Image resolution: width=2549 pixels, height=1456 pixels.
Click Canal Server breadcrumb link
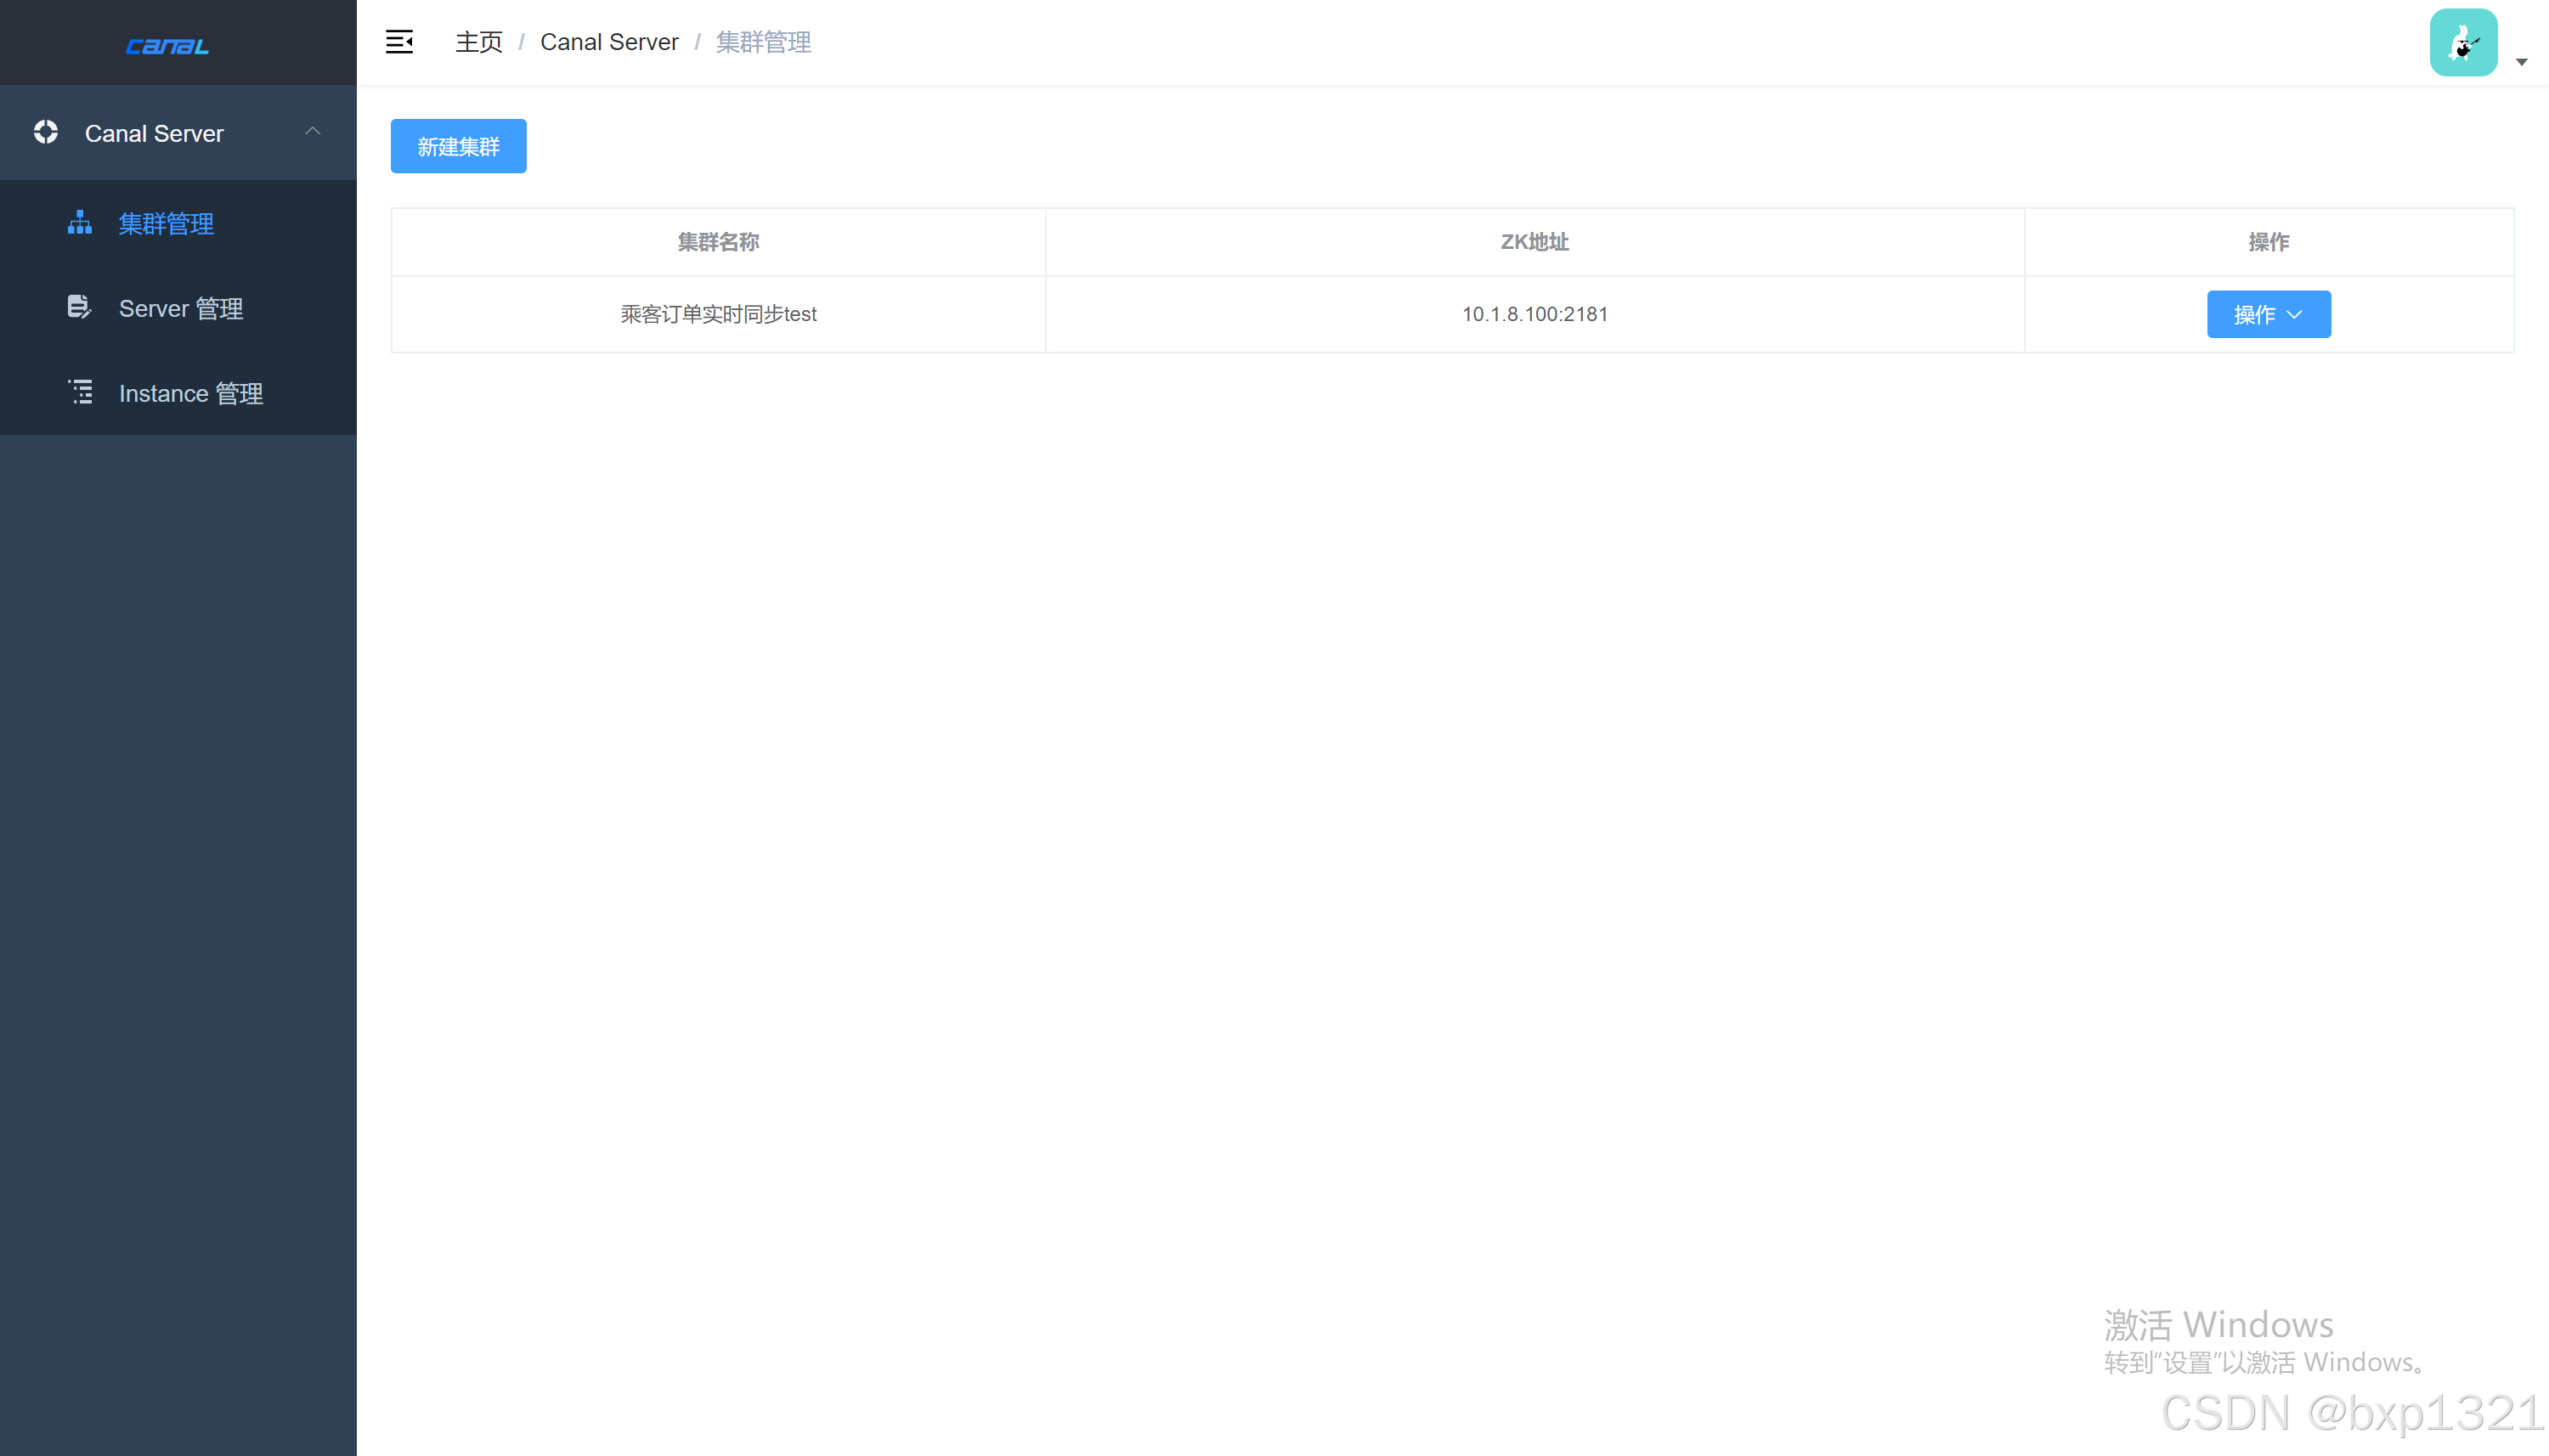click(x=609, y=42)
